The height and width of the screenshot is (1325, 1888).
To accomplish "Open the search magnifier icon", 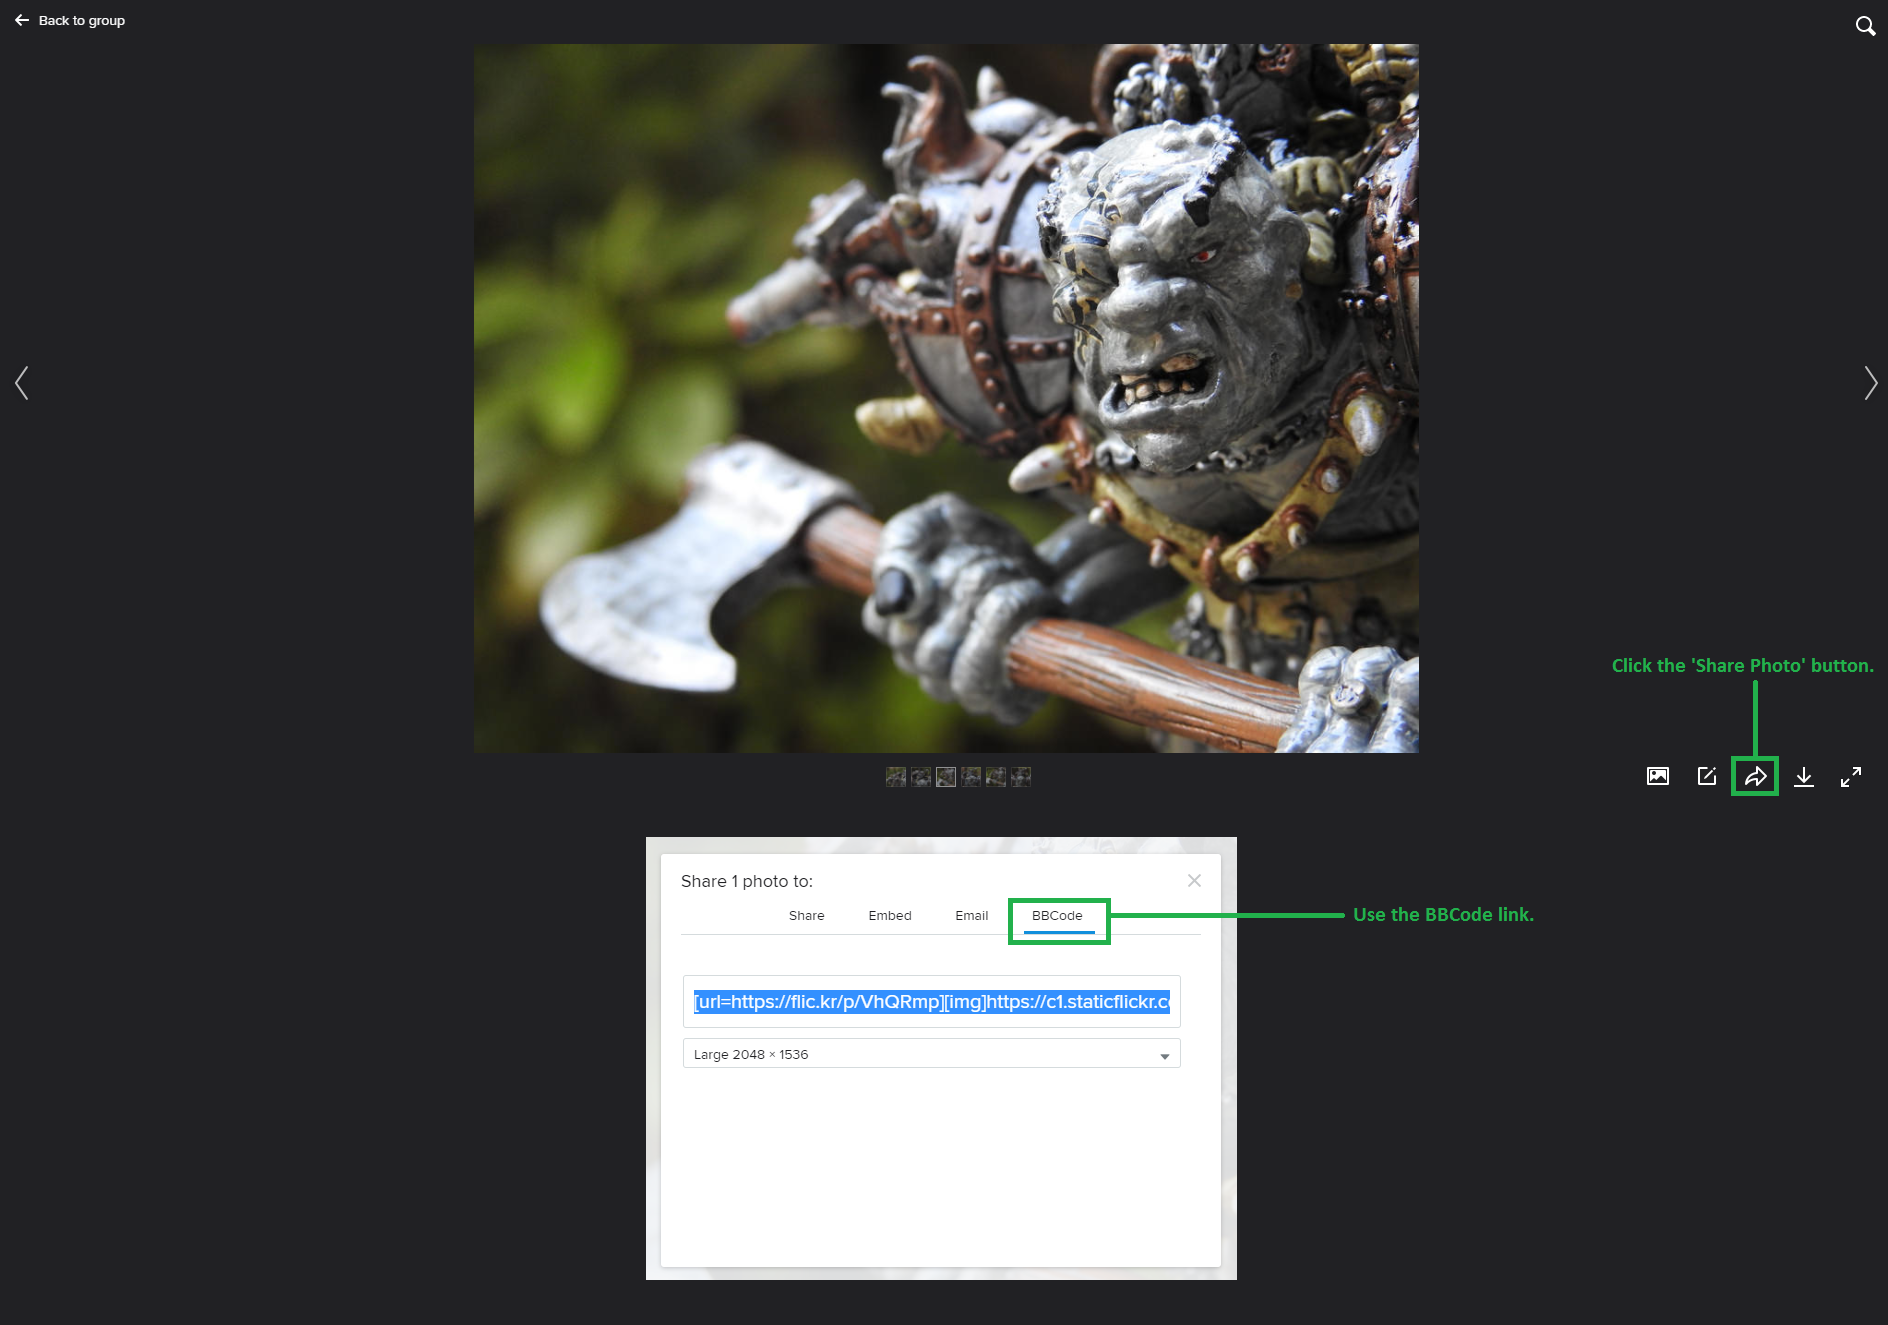I will click(1865, 26).
